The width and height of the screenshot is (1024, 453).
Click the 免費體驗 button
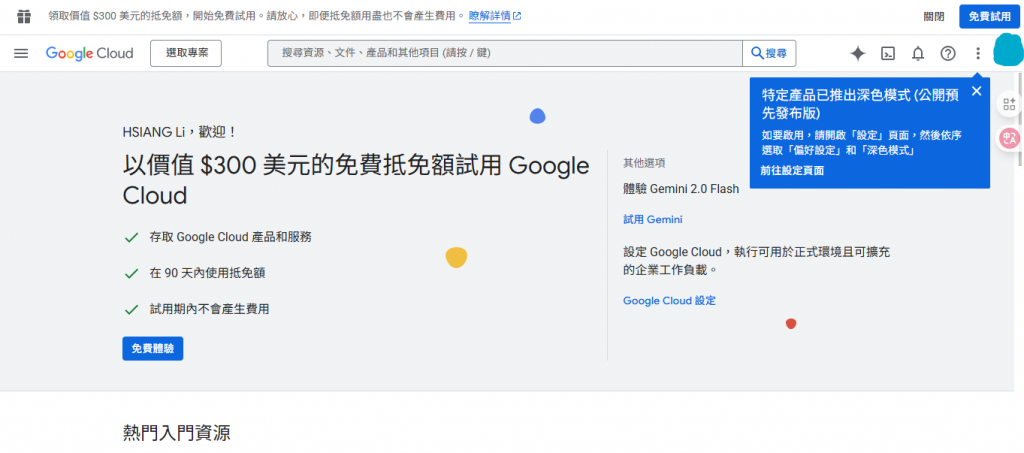point(153,349)
